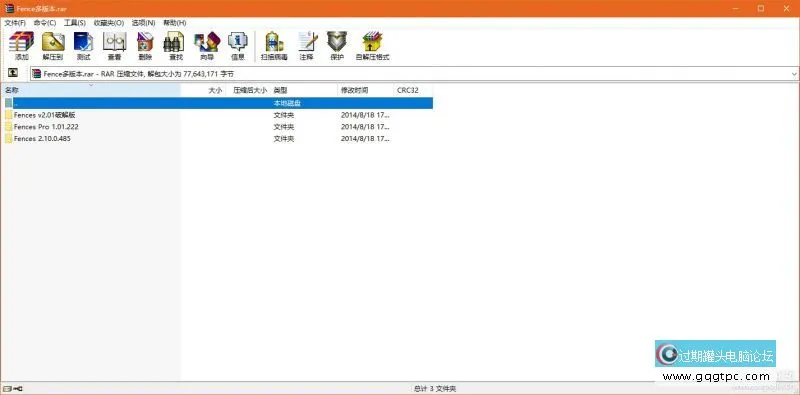Sort by the Type (类型) column header

click(304, 90)
